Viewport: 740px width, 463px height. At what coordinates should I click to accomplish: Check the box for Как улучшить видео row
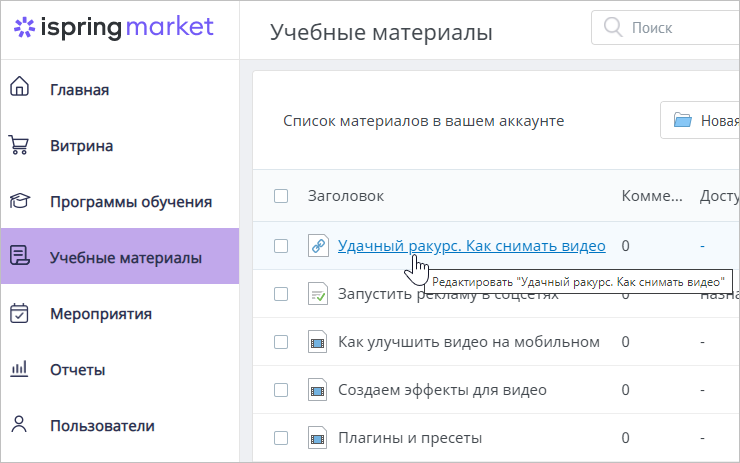pyautogui.click(x=281, y=342)
